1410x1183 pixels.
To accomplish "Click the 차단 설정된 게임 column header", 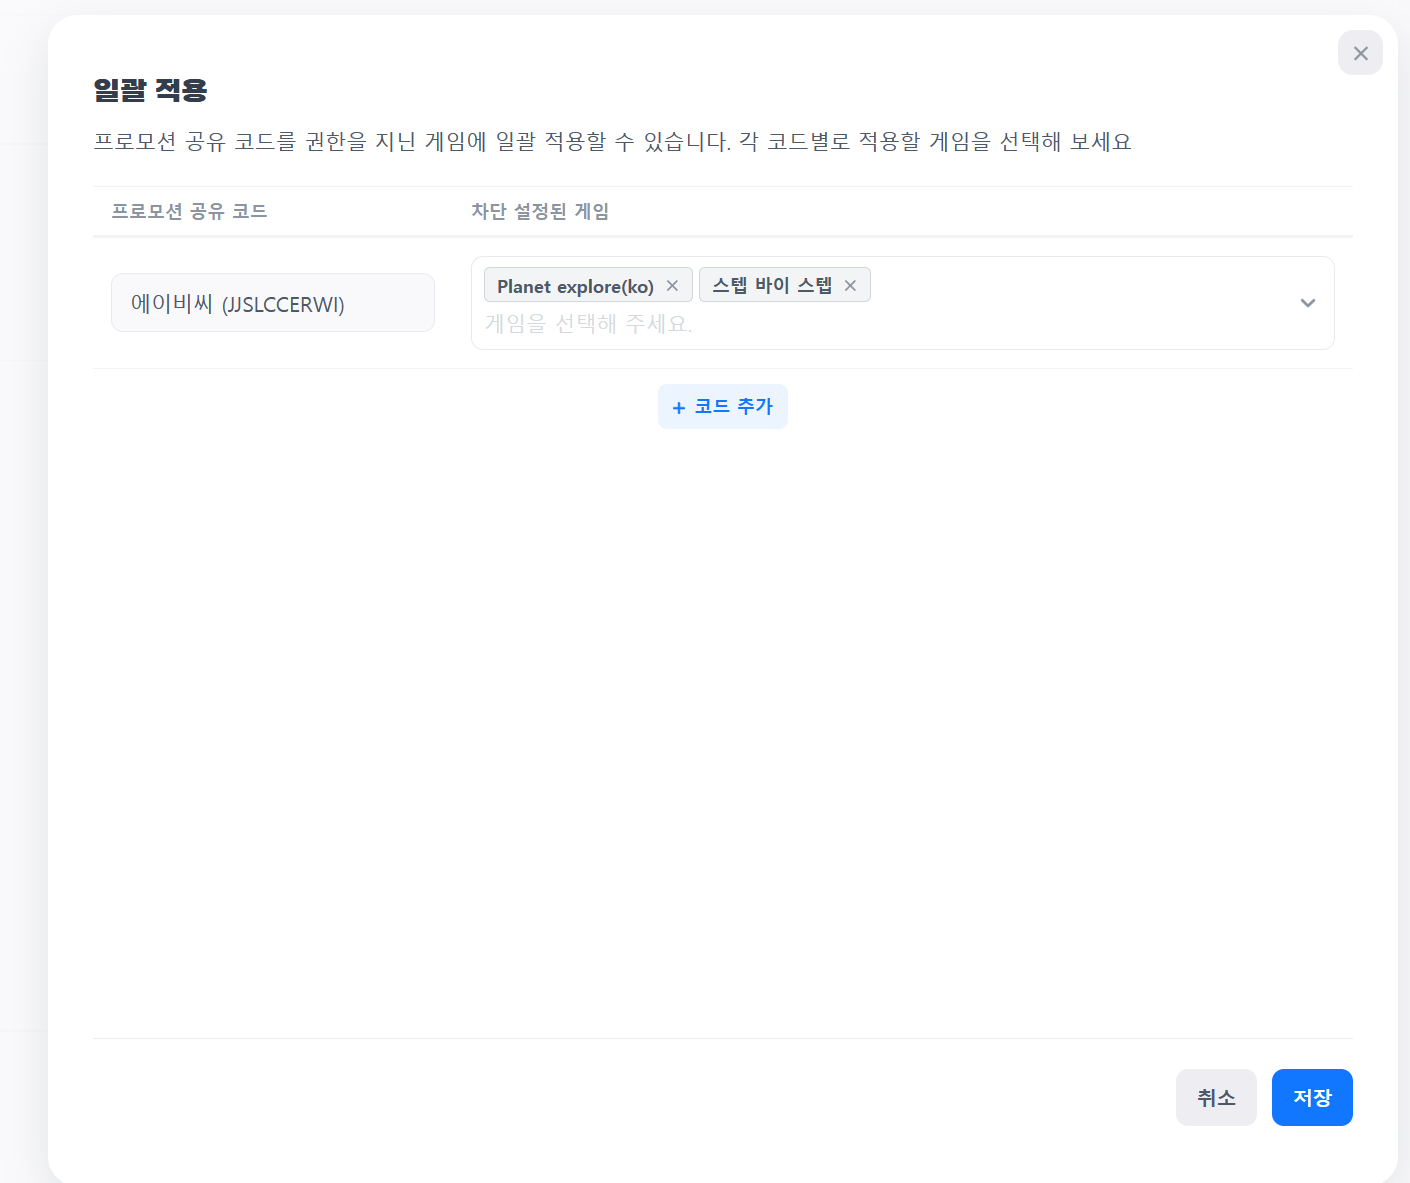I will [540, 211].
